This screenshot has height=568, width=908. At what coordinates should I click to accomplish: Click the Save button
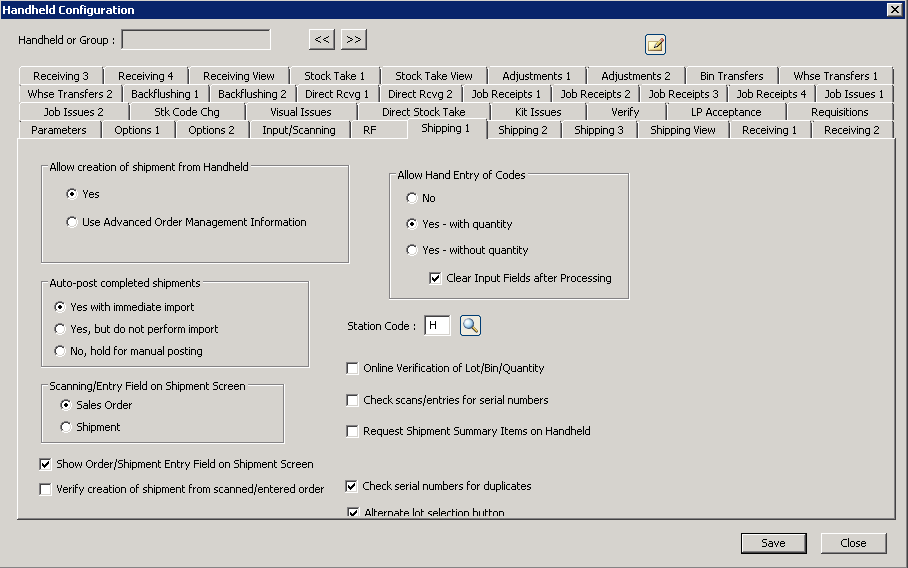tap(773, 543)
